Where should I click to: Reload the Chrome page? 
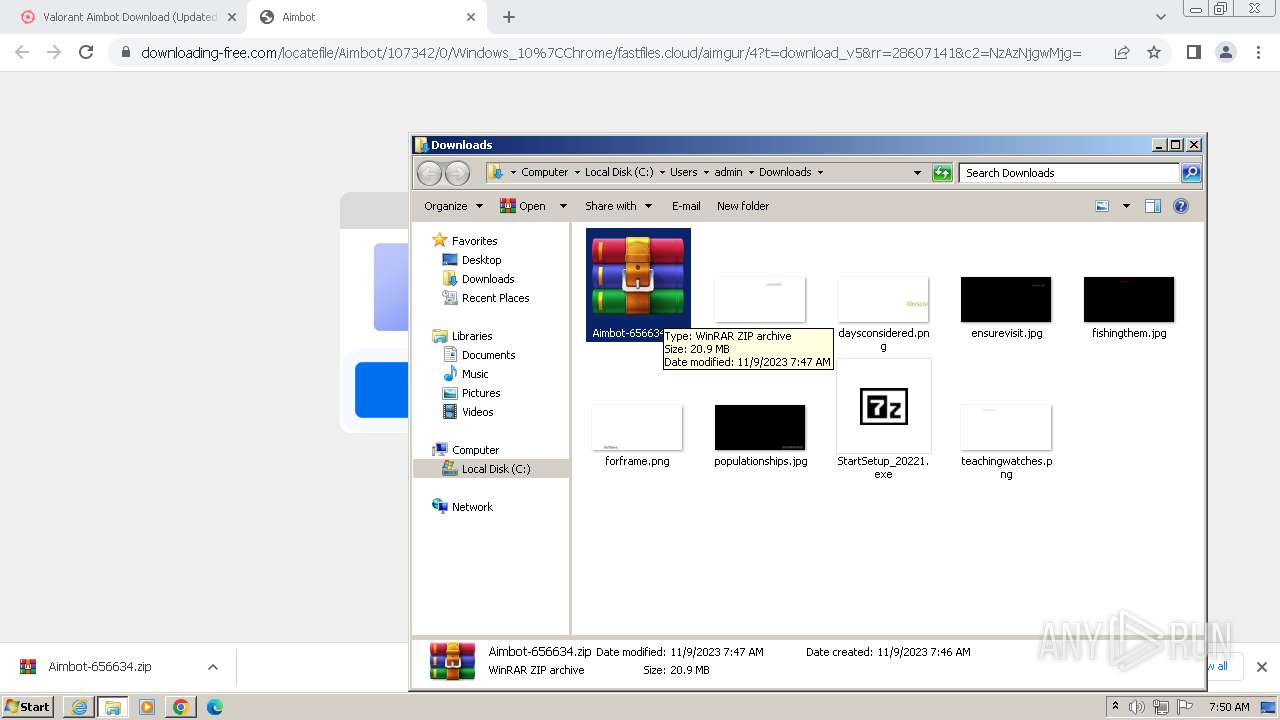86,52
